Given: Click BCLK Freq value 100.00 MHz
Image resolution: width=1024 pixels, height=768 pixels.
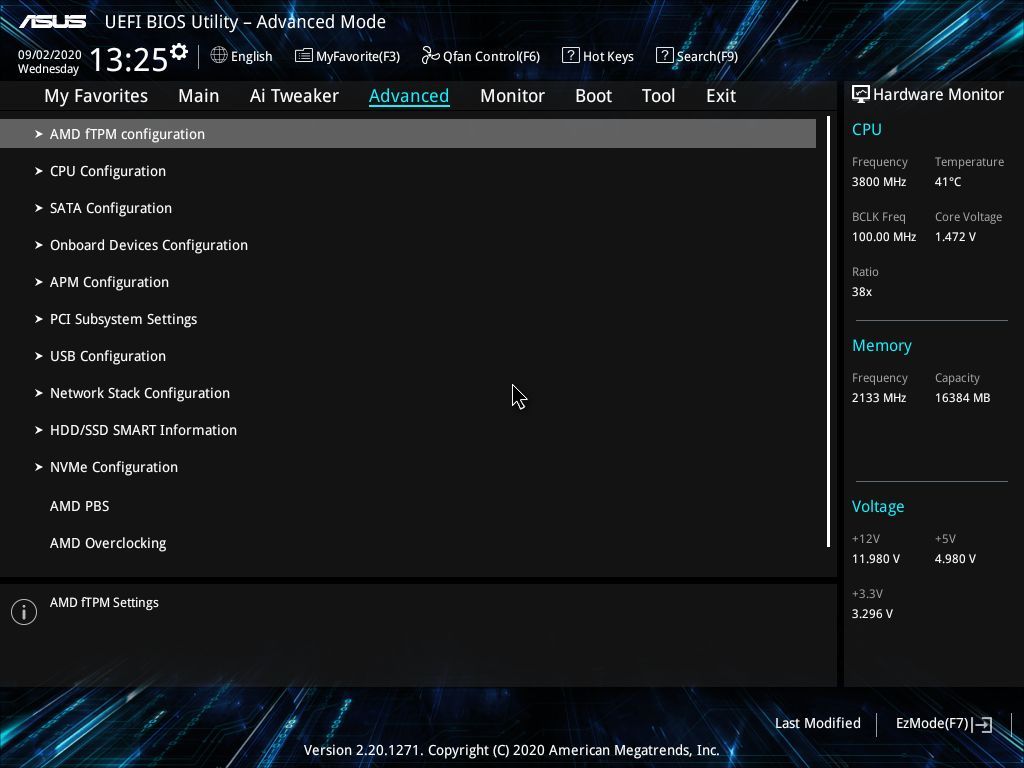Looking at the screenshot, I should pos(884,236).
